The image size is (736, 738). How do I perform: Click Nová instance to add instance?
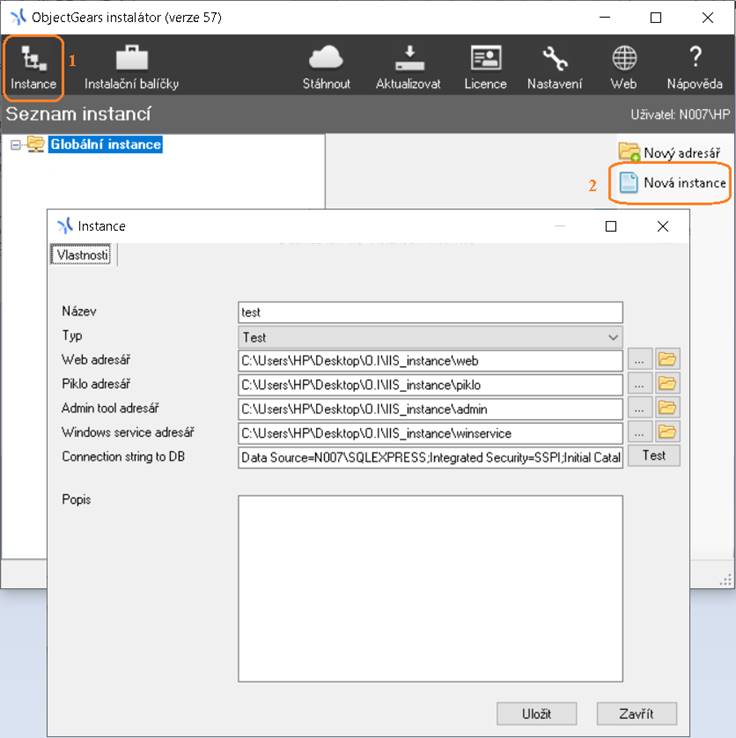[672, 183]
